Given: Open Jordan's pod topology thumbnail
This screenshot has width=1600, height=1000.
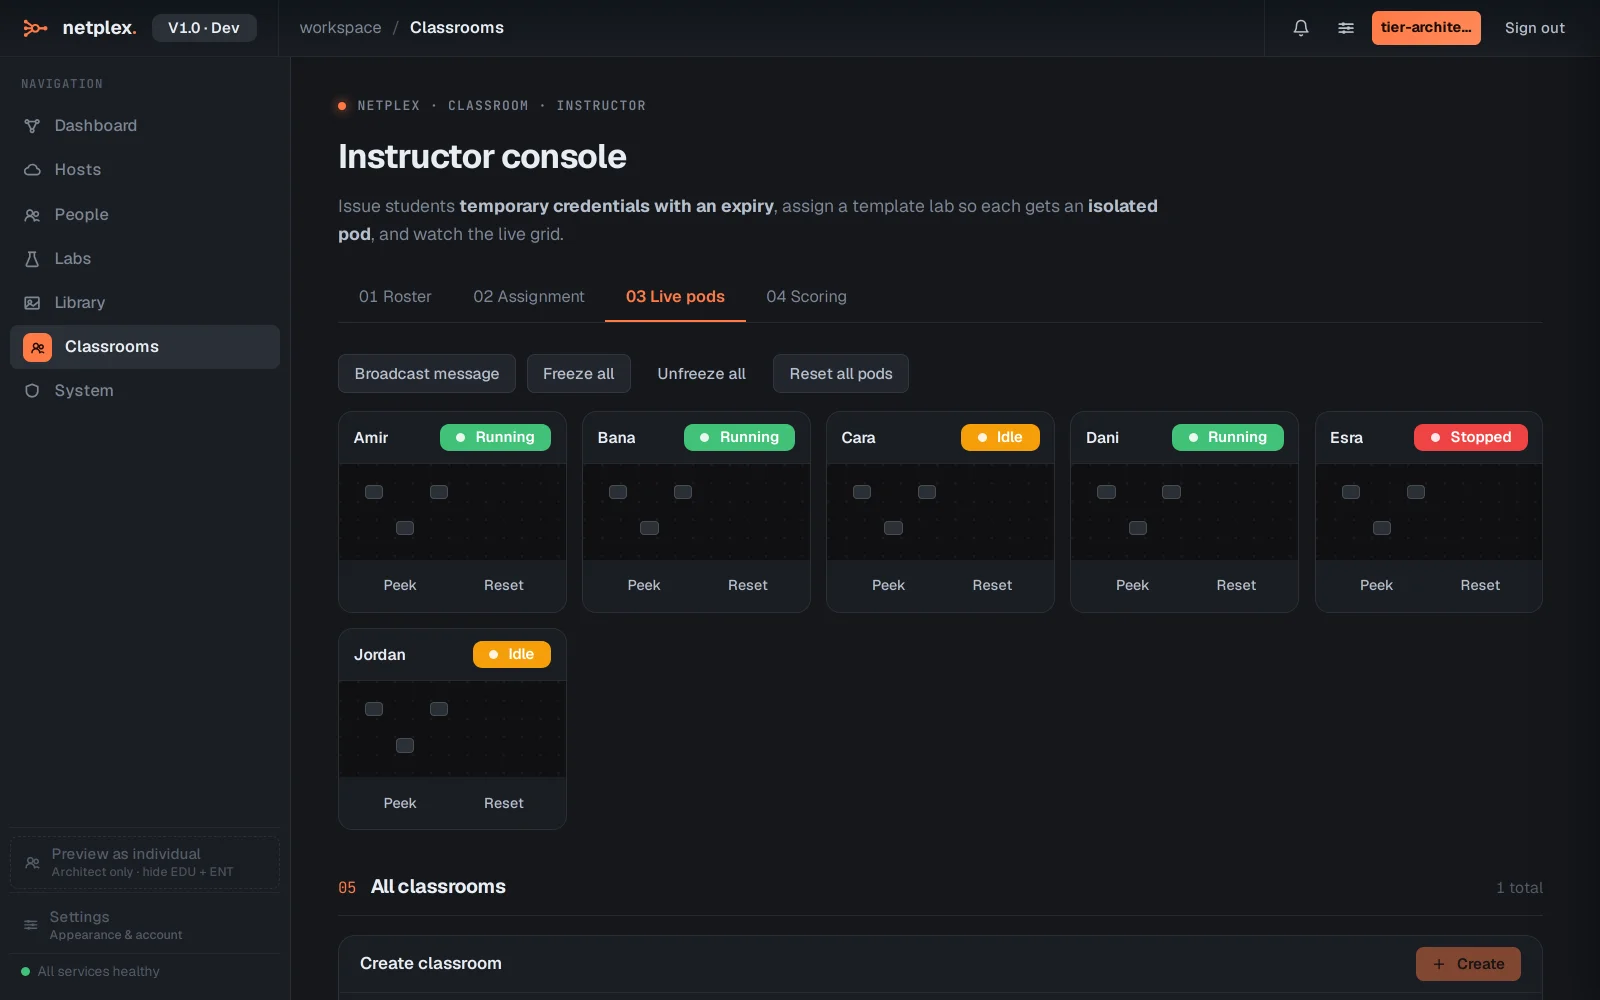Looking at the screenshot, I should 452,729.
